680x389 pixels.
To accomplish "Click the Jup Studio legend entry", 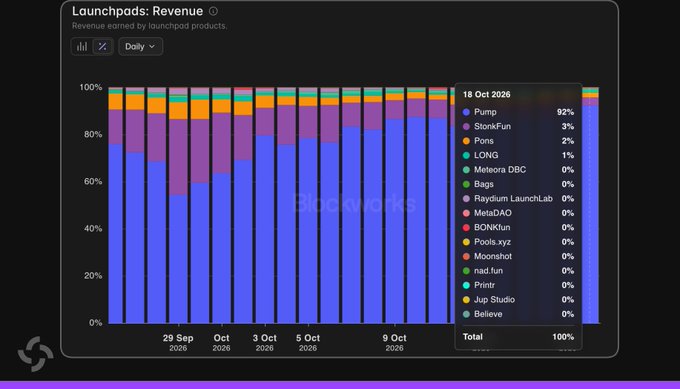I will coord(518,300).
